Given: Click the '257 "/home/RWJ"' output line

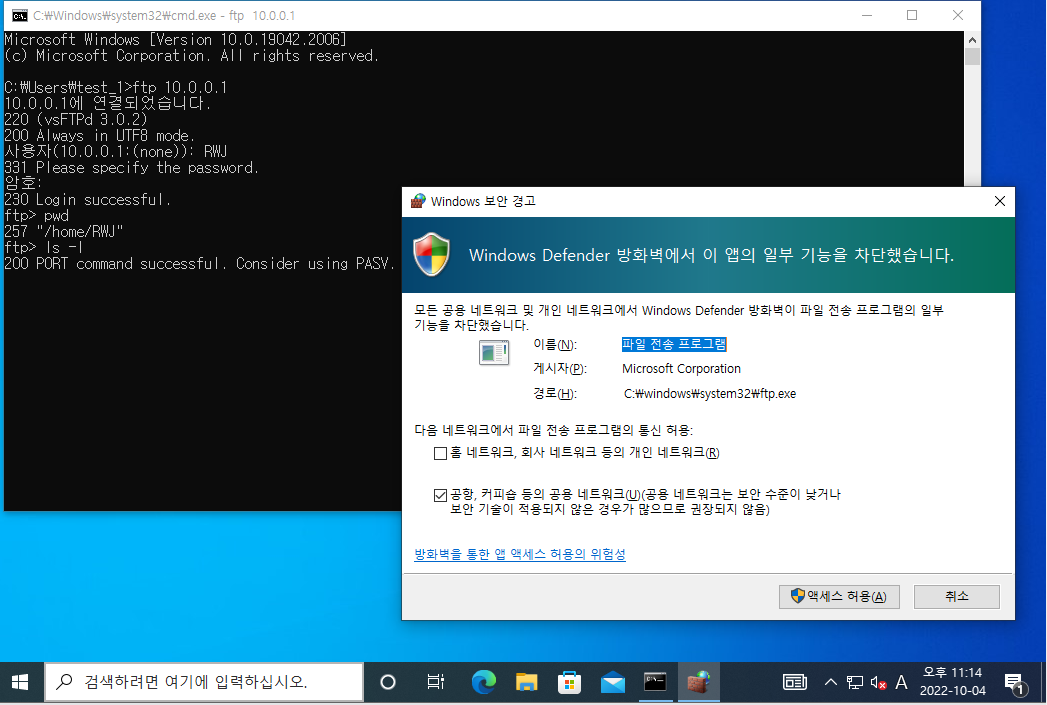Looking at the screenshot, I should 63,232.
